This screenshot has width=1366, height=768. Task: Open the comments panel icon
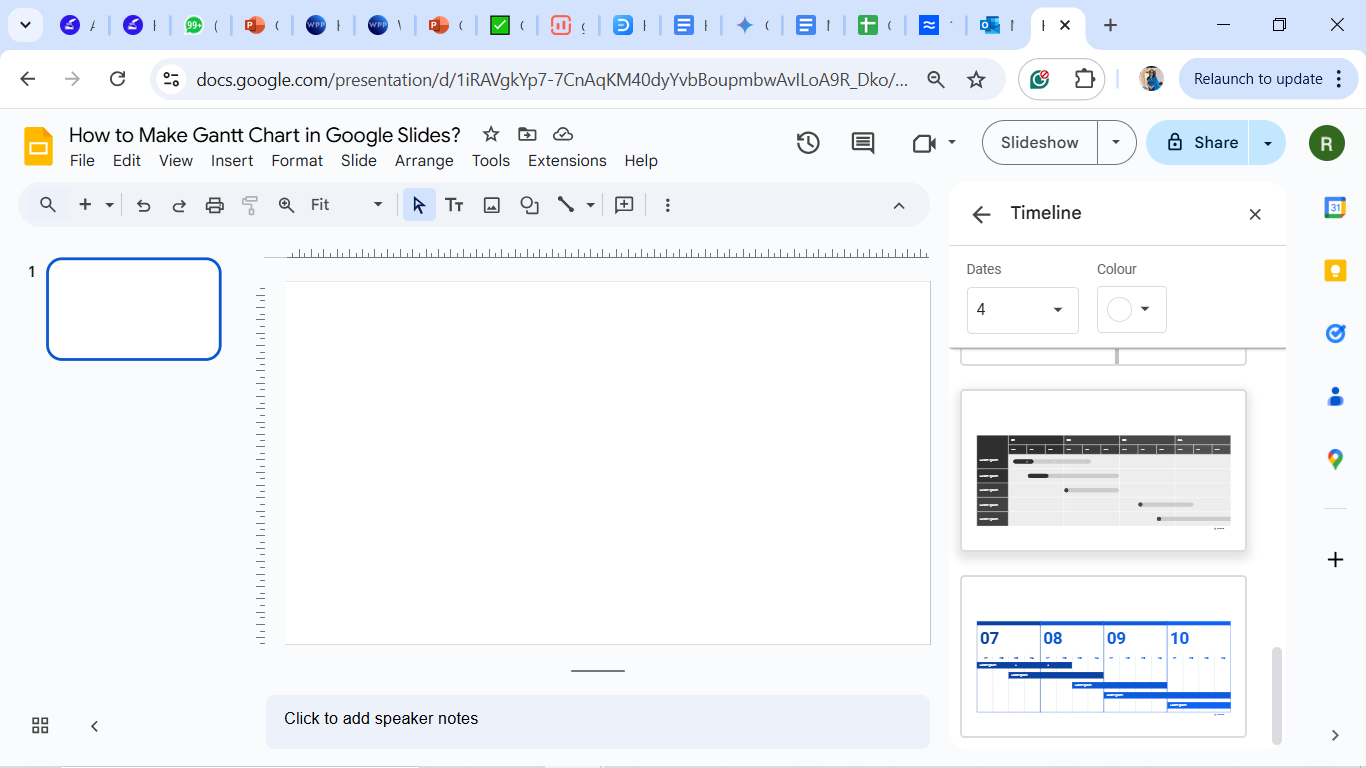[863, 143]
